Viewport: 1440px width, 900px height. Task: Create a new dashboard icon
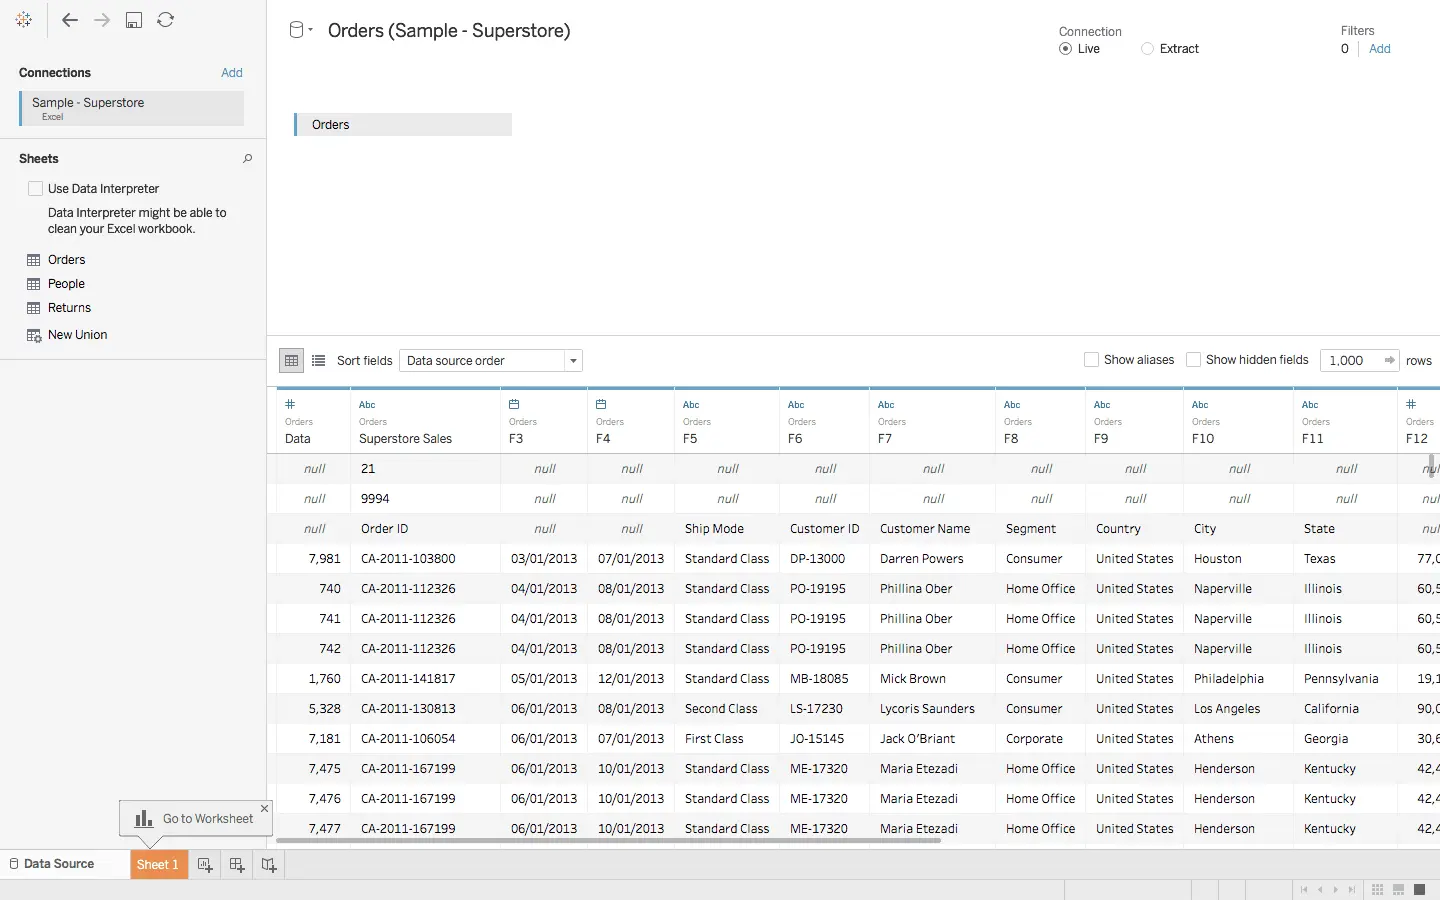pos(237,865)
